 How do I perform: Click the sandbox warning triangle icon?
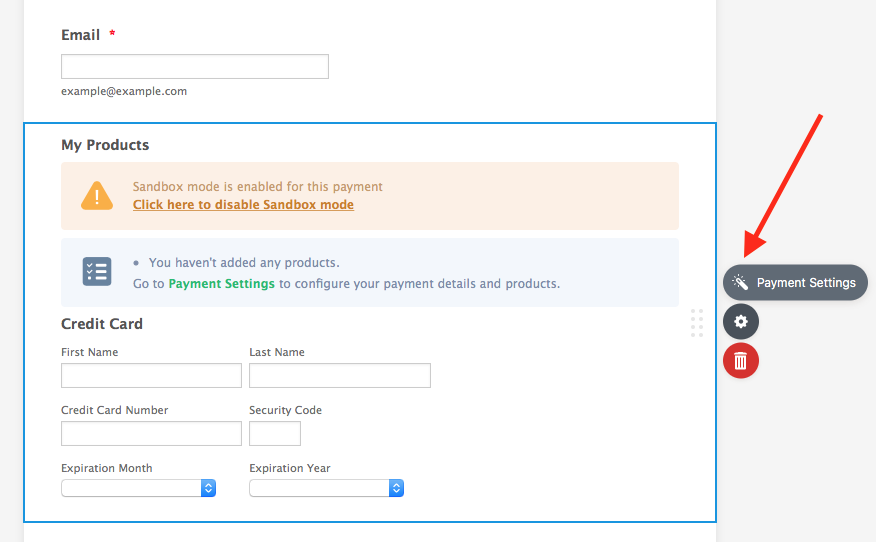click(97, 196)
